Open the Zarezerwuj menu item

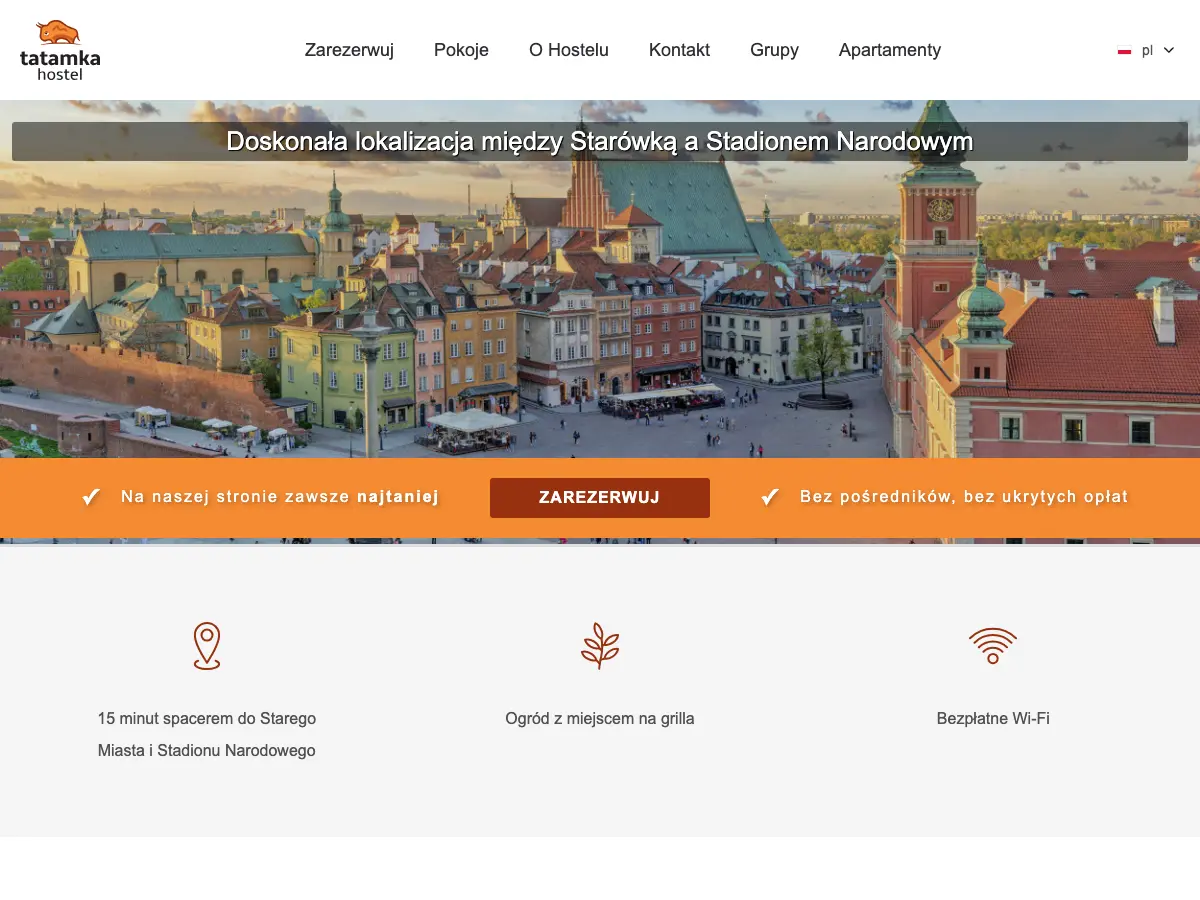pyautogui.click(x=349, y=50)
